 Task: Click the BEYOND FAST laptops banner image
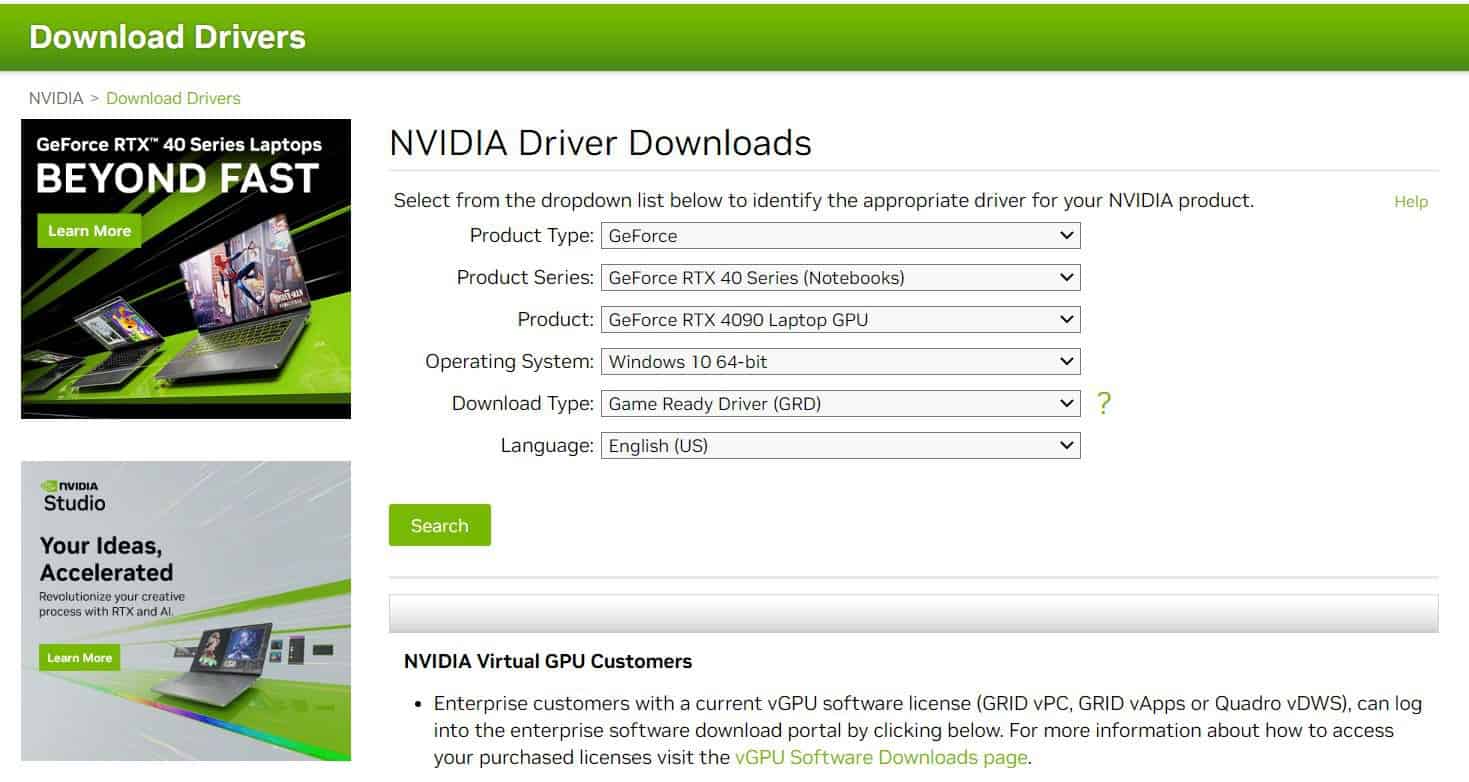coord(186,269)
